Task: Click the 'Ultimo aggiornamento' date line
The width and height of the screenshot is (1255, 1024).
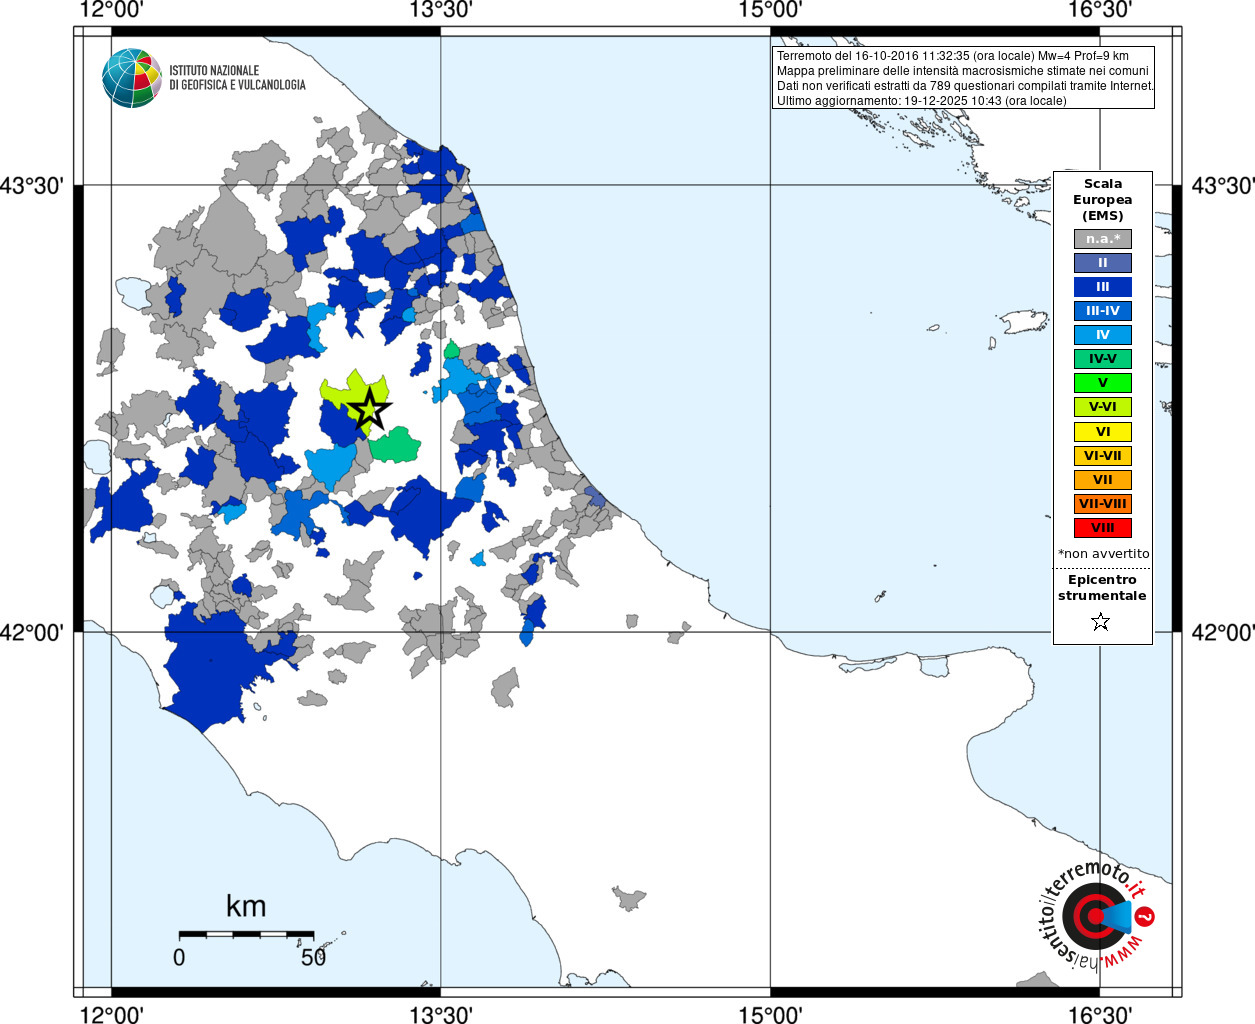Action: 921,101
